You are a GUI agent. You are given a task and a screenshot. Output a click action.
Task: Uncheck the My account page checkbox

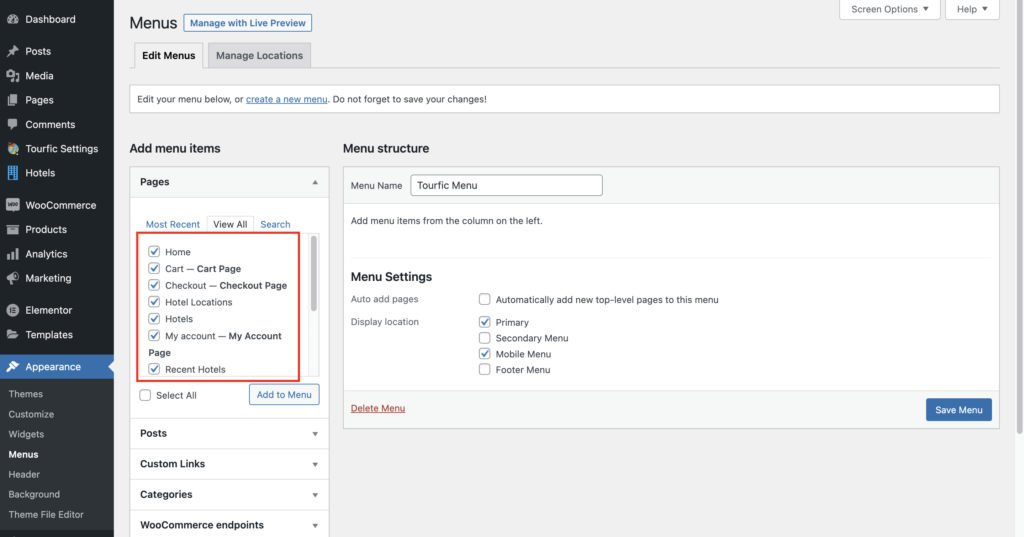pos(154,336)
